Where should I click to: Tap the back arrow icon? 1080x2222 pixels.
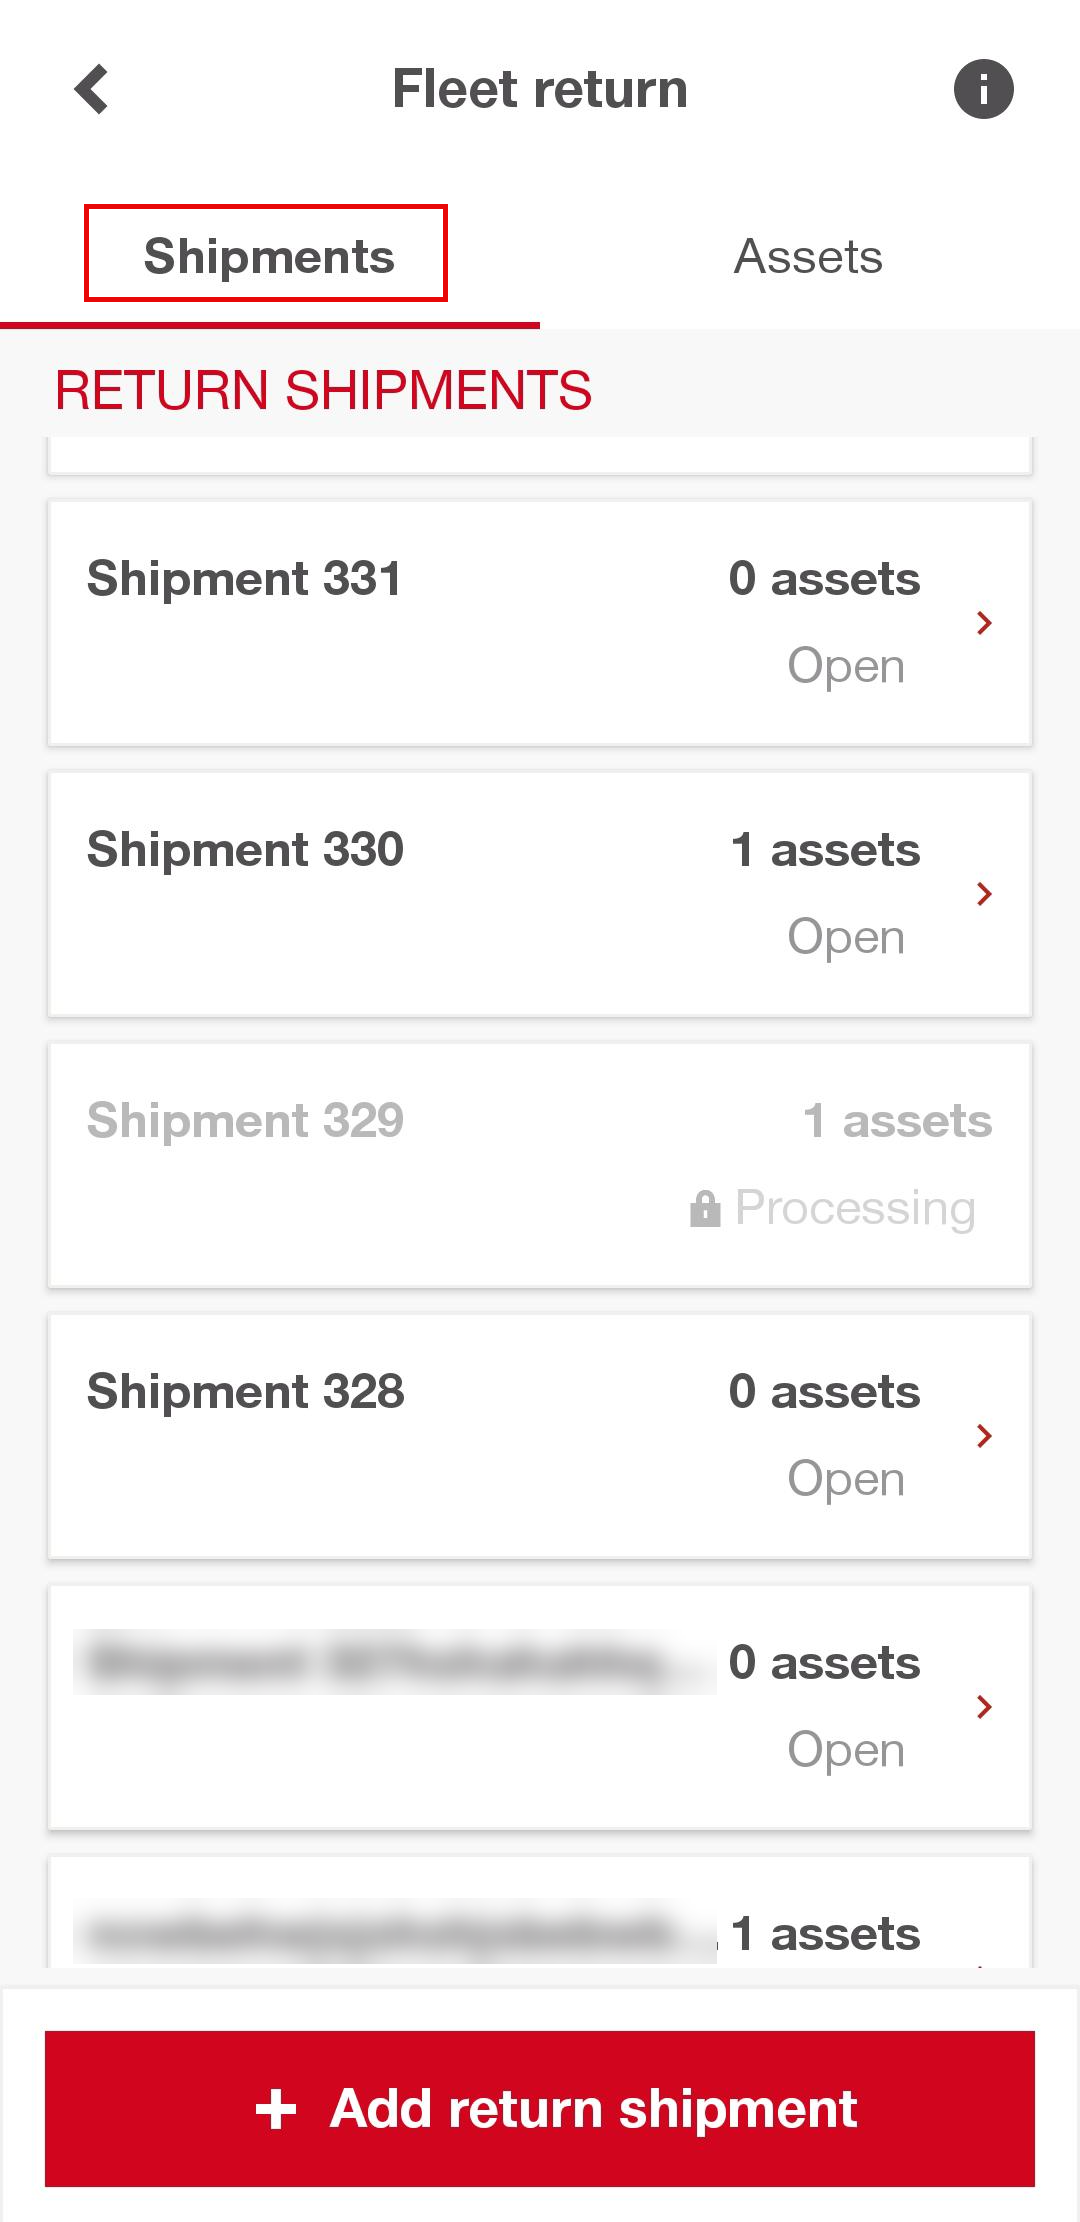tap(92, 89)
